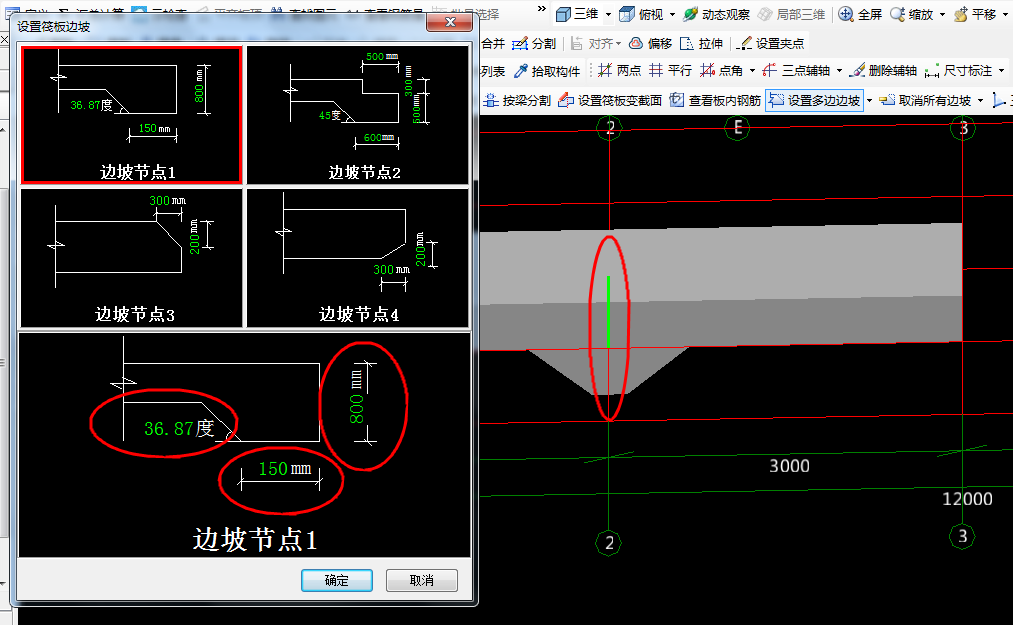Screen dimensions: 1013x625
Task: Close the 设置筏板边坡 dialog
Action: (450, 22)
